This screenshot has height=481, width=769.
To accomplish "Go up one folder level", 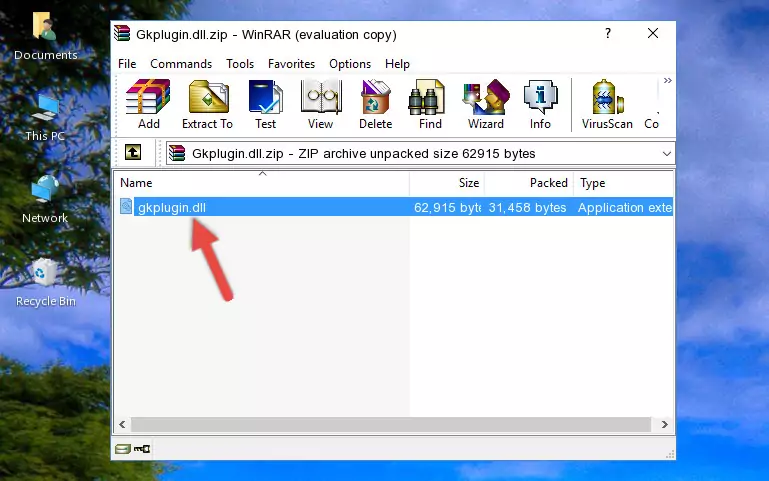I will (133, 152).
